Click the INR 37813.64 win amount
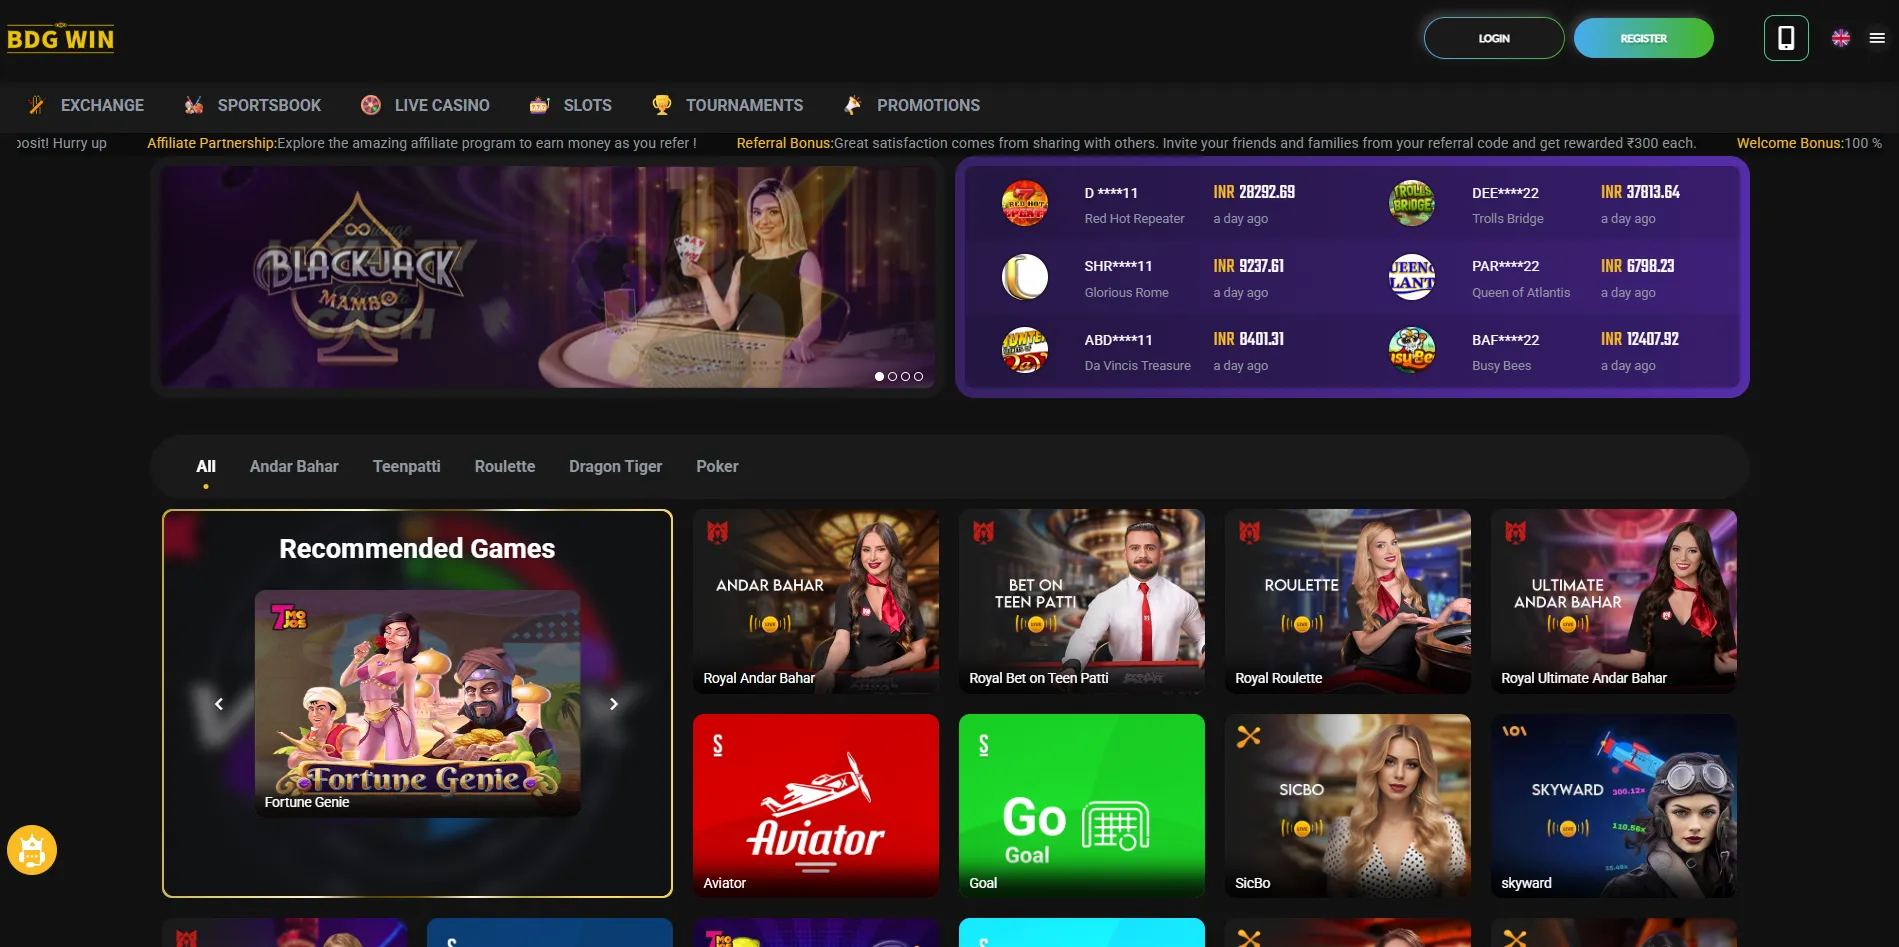 (x=1640, y=192)
